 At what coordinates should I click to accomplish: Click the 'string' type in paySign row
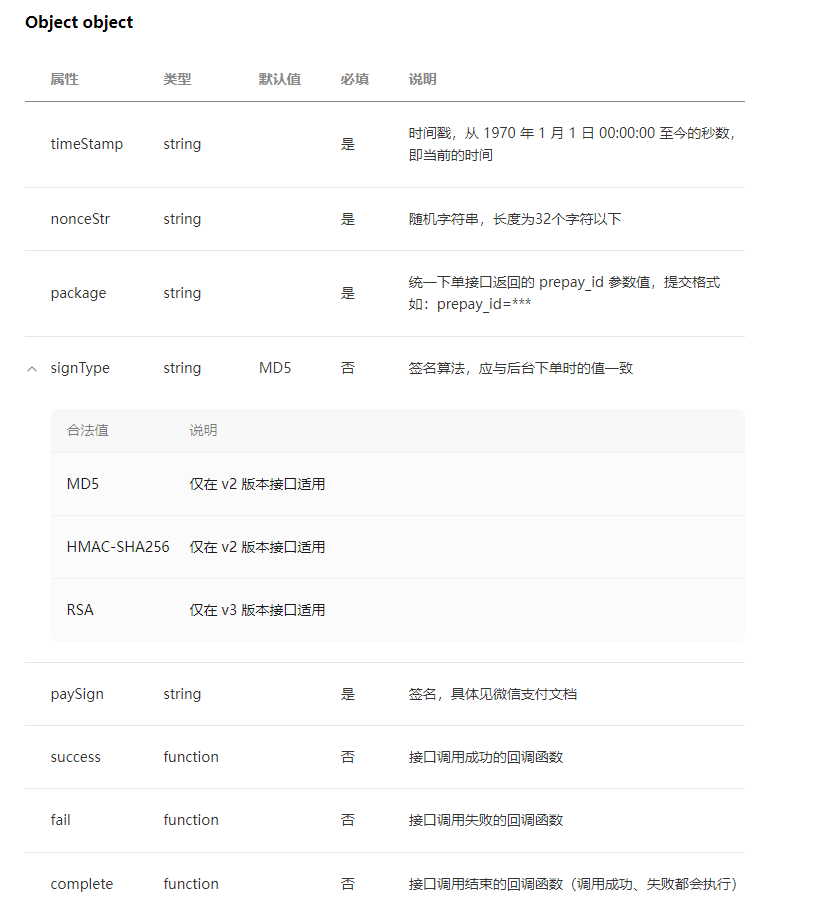click(182, 694)
